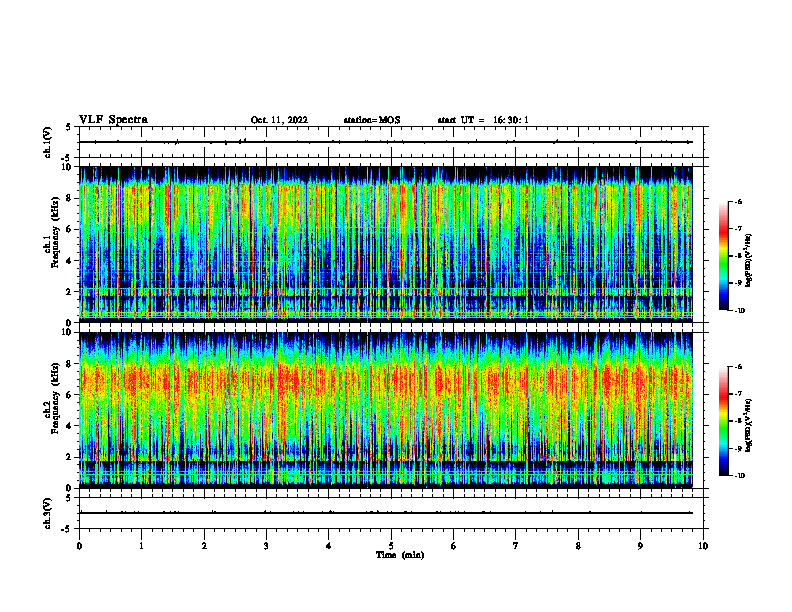Click the "-6" label on ch.1 colorbar
This screenshot has width=792, height=612.
pos(738,202)
